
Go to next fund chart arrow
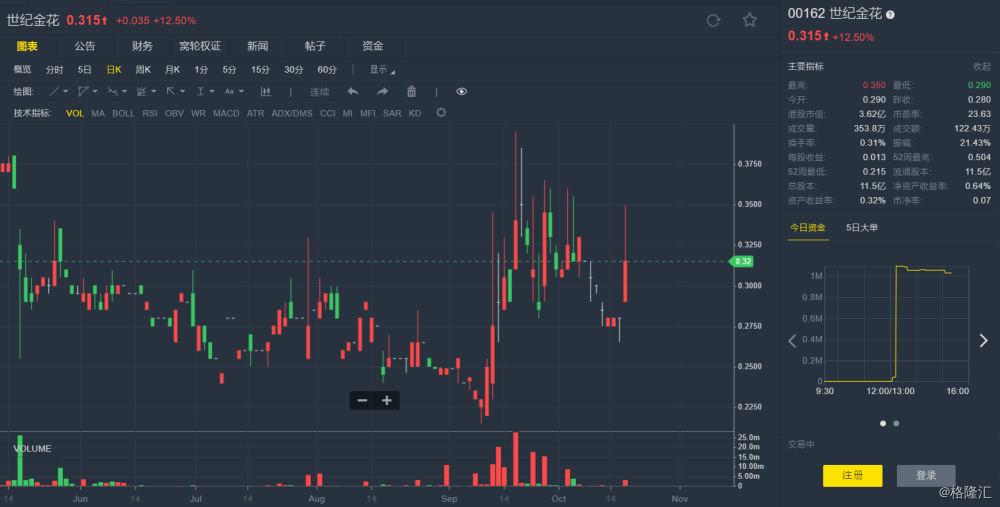point(983,341)
